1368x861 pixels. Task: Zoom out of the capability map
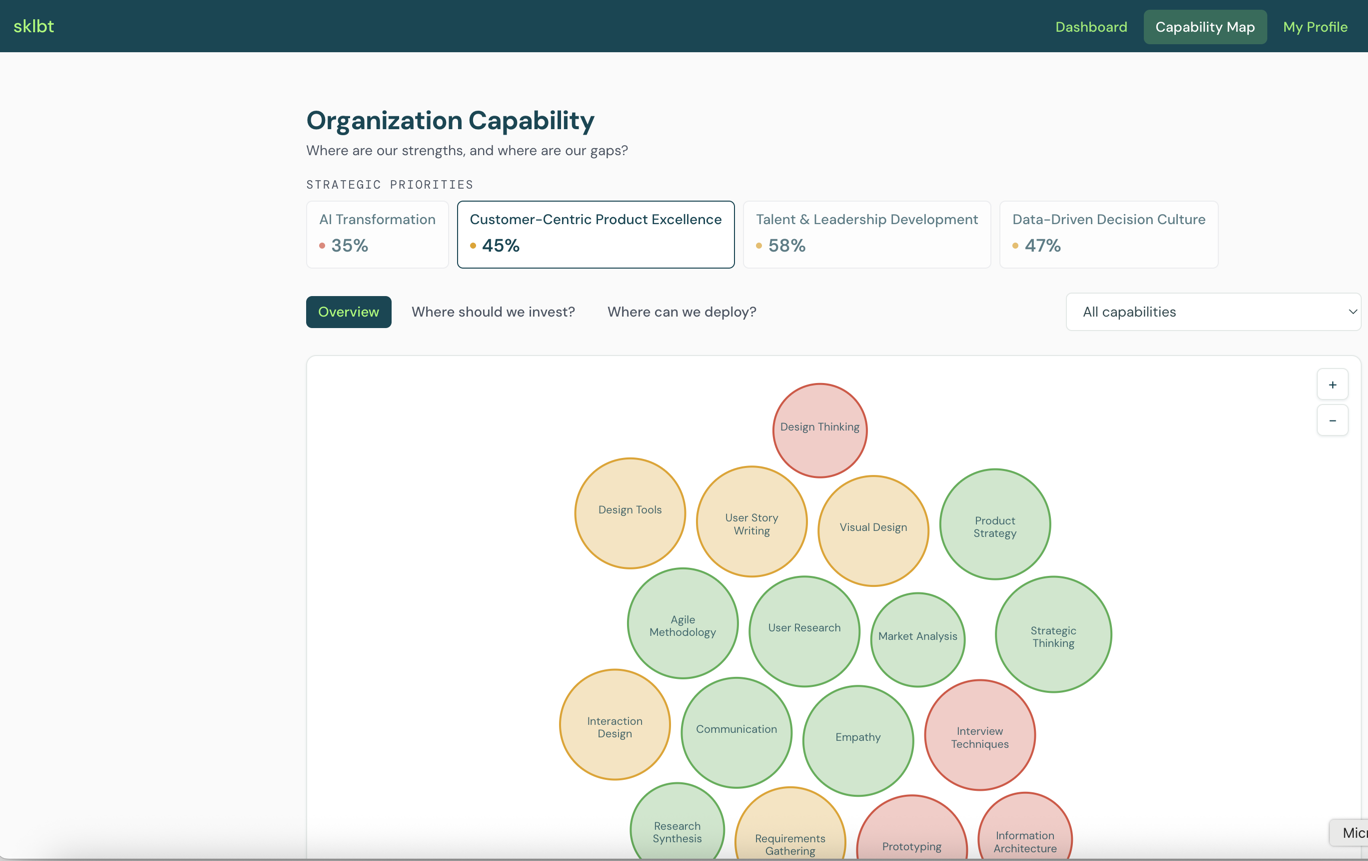(1332, 420)
